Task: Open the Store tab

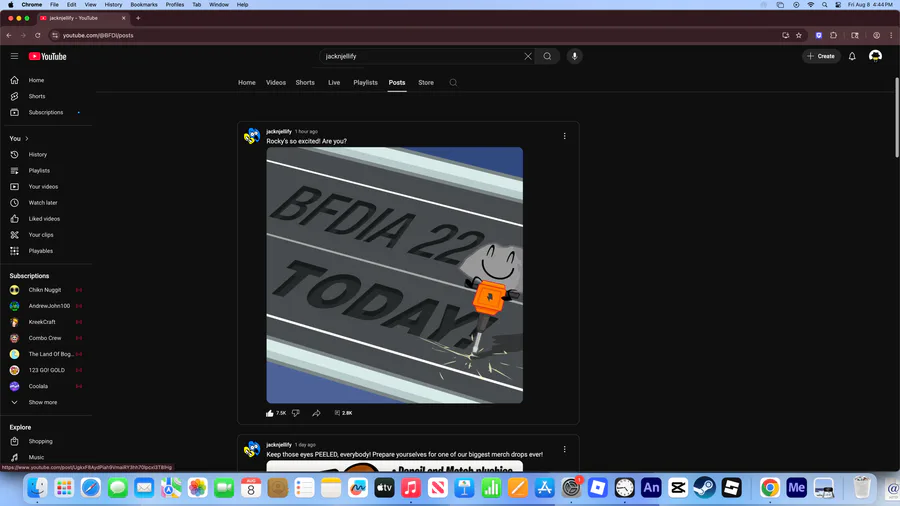Action: coord(426,83)
